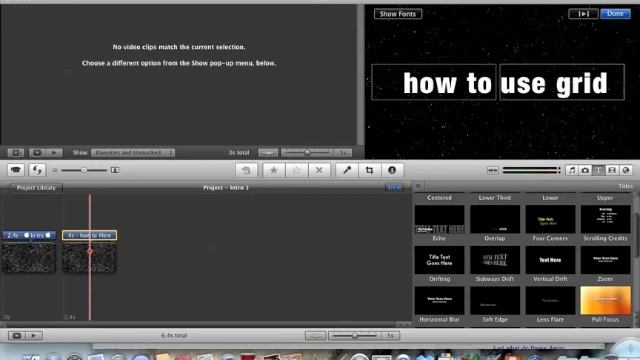The width and height of the screenshot is (640, 360).
Task: Click the '6.4s total' project duration text
Action: click(174, 336)
